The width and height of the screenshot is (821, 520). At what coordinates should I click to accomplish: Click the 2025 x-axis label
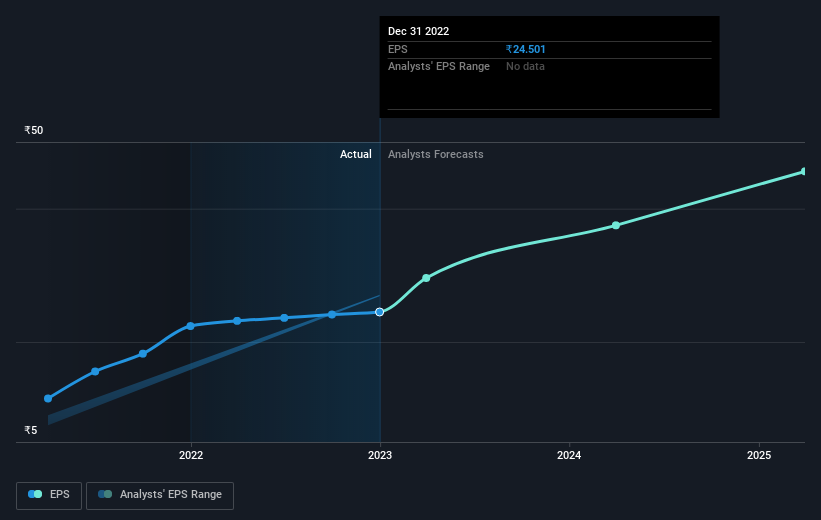coord(759,455)
